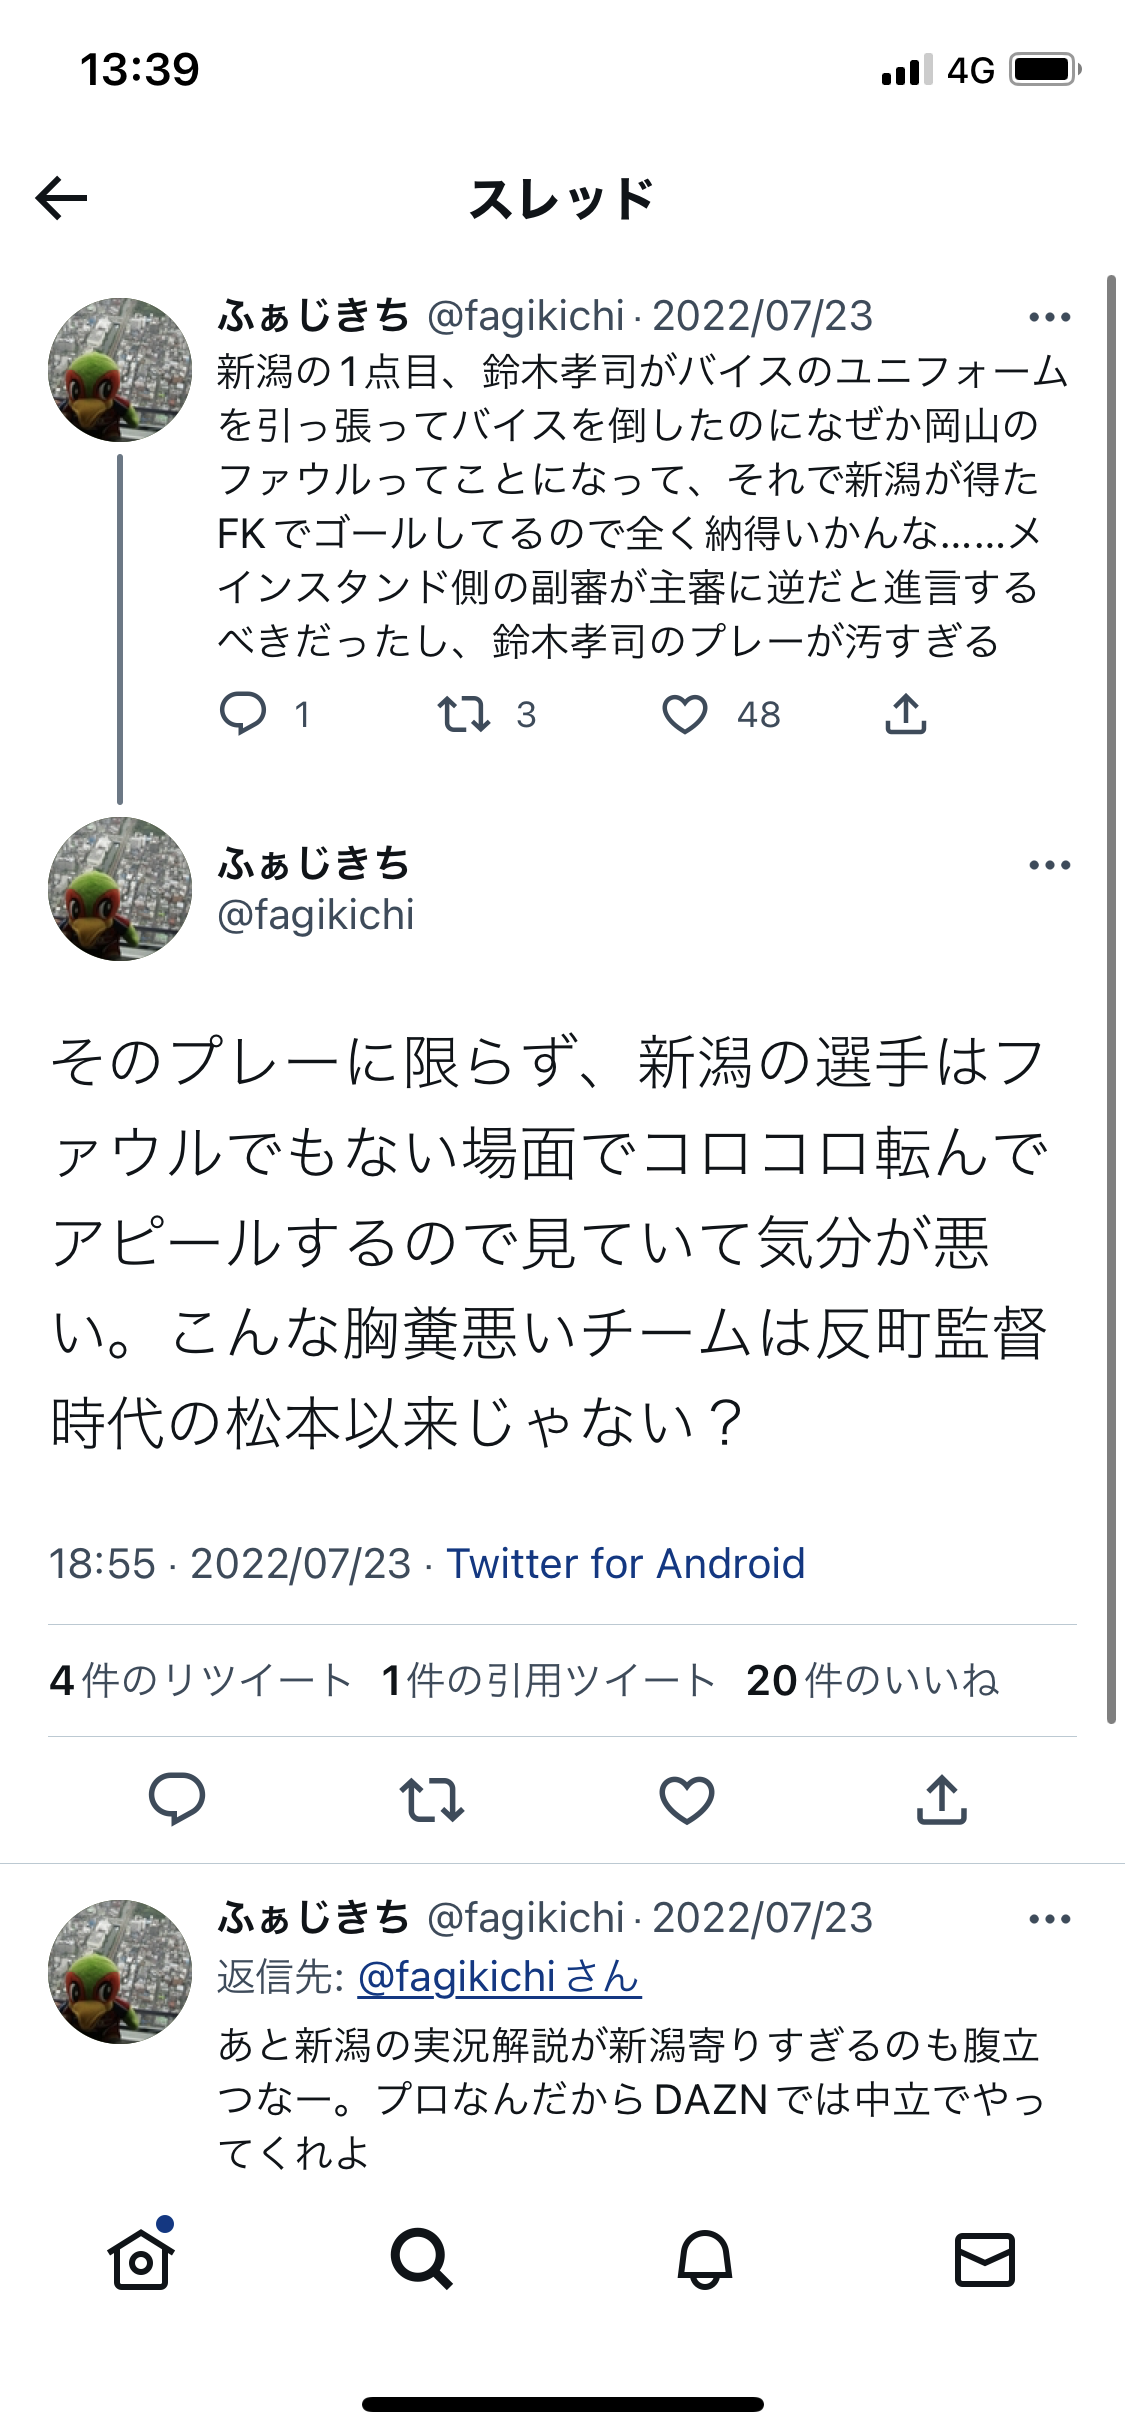1125x2436 pixels.
Task: Open more options on the main tweet
Action: 1049,865
